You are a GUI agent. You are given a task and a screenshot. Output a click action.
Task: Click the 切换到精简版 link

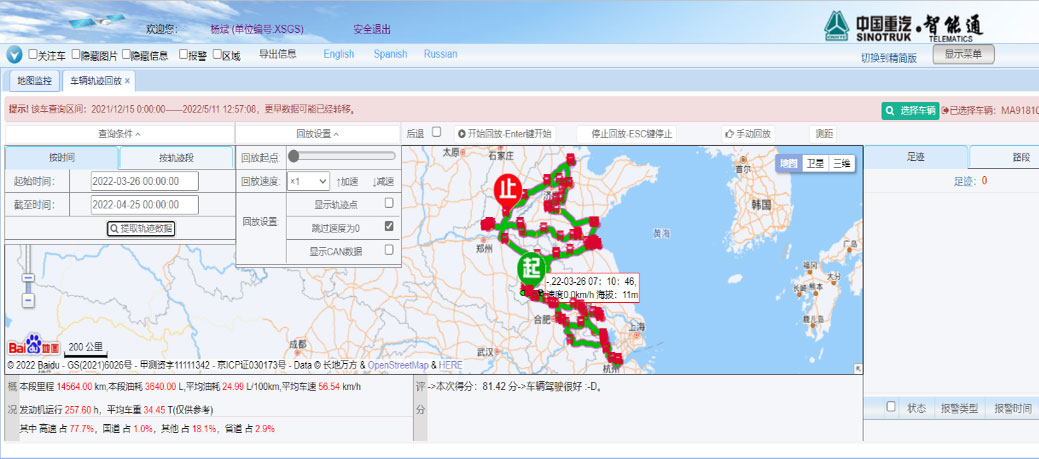[x=889, y=58]
